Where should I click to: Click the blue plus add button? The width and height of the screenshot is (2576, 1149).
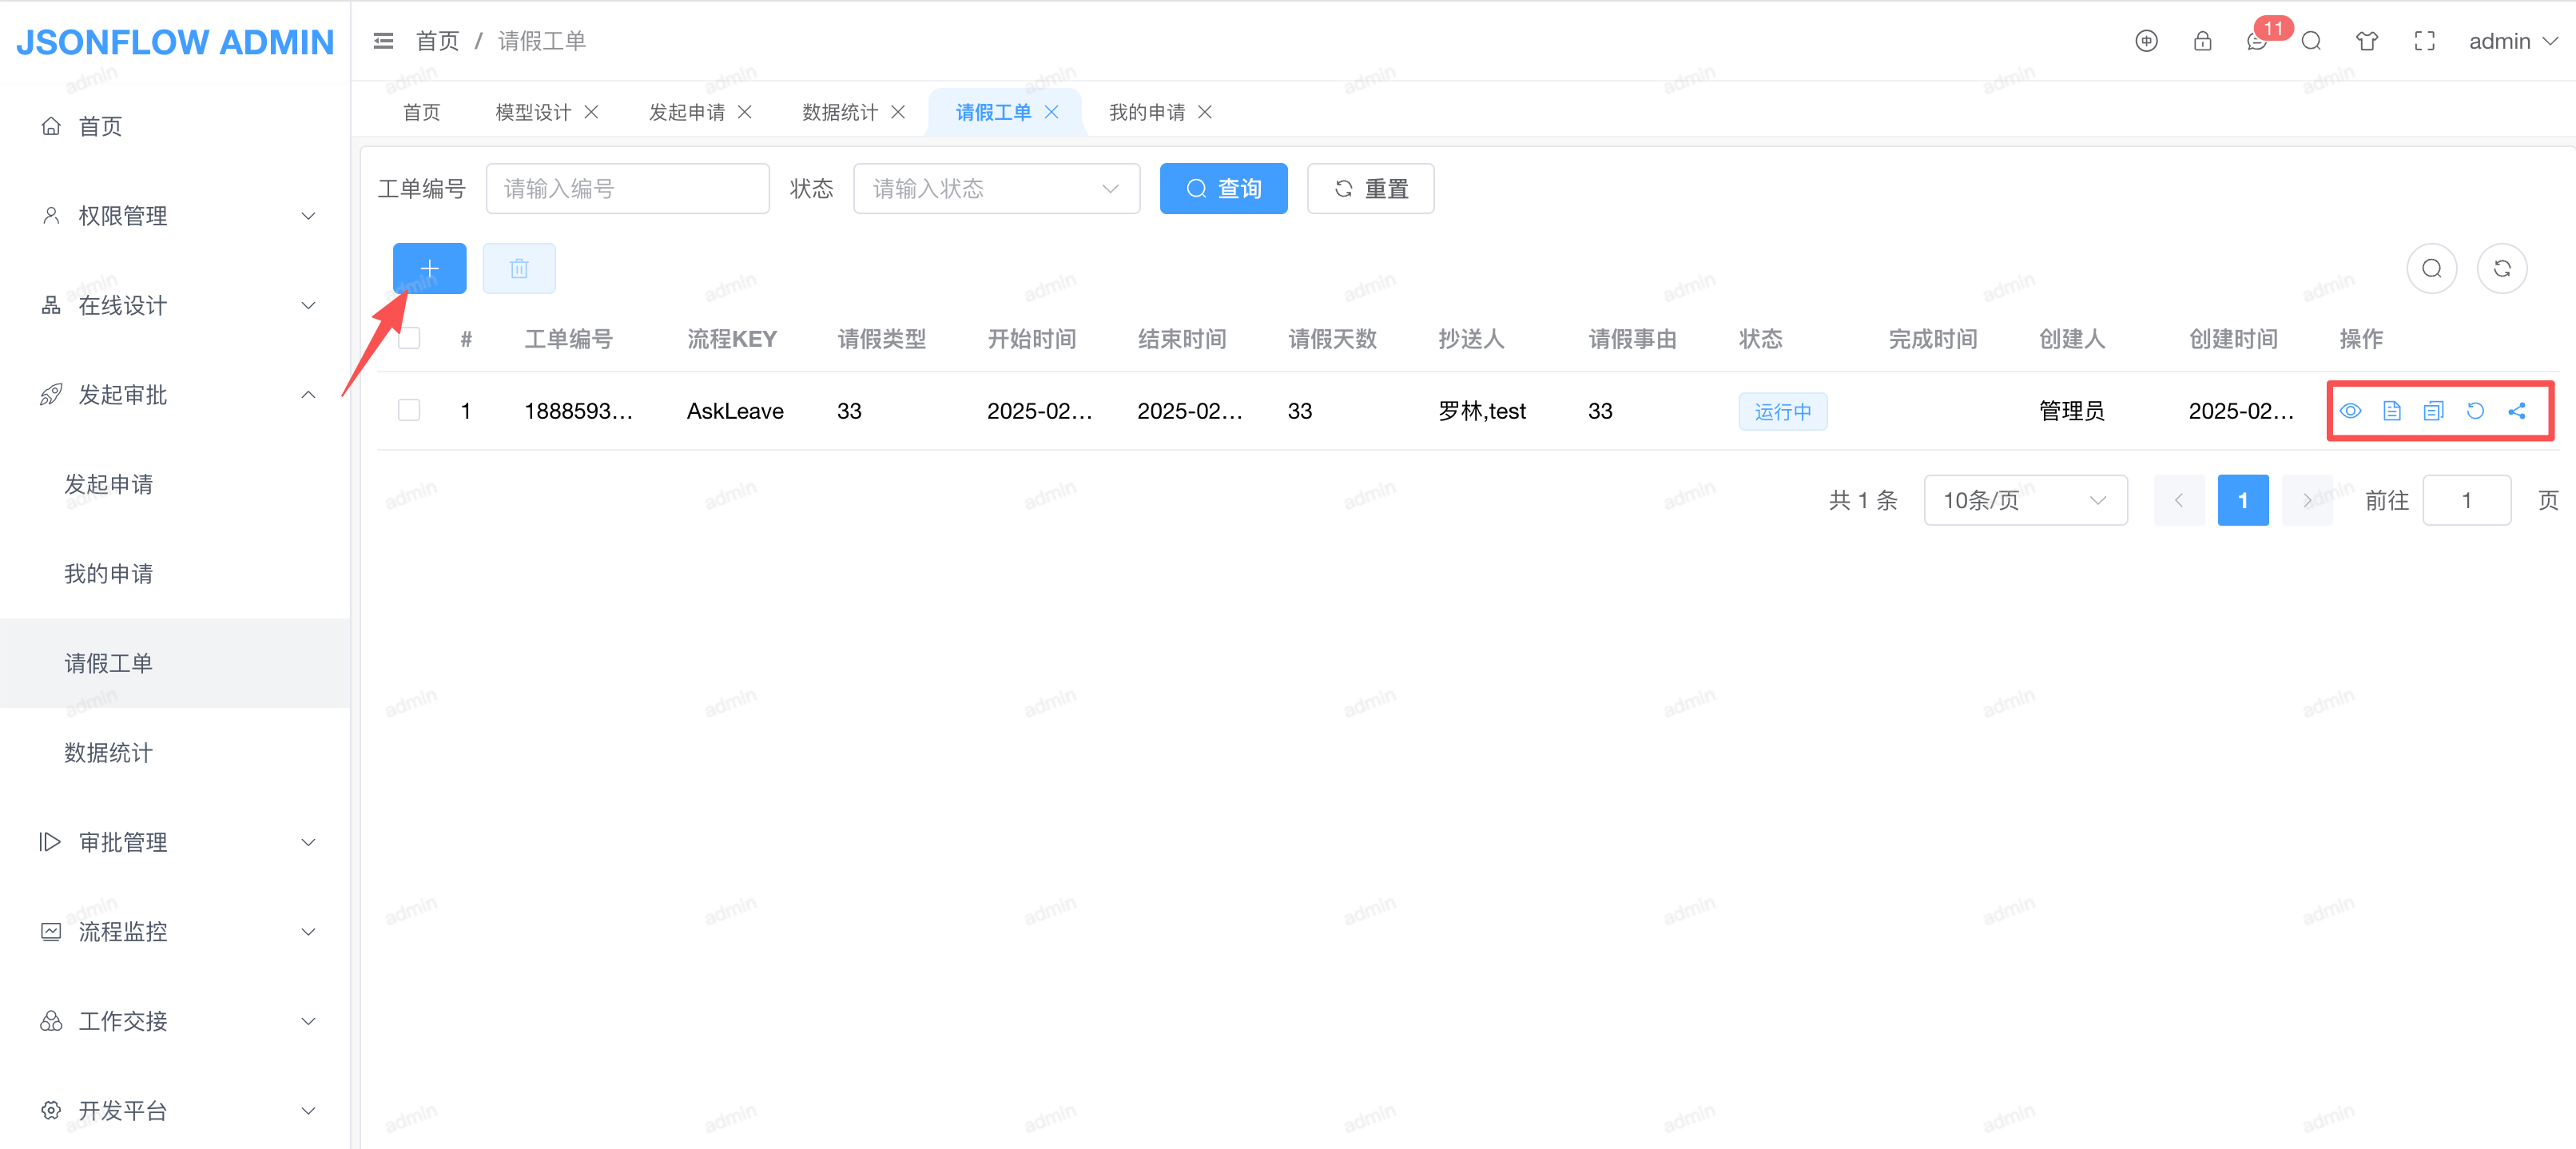(429, 268)
